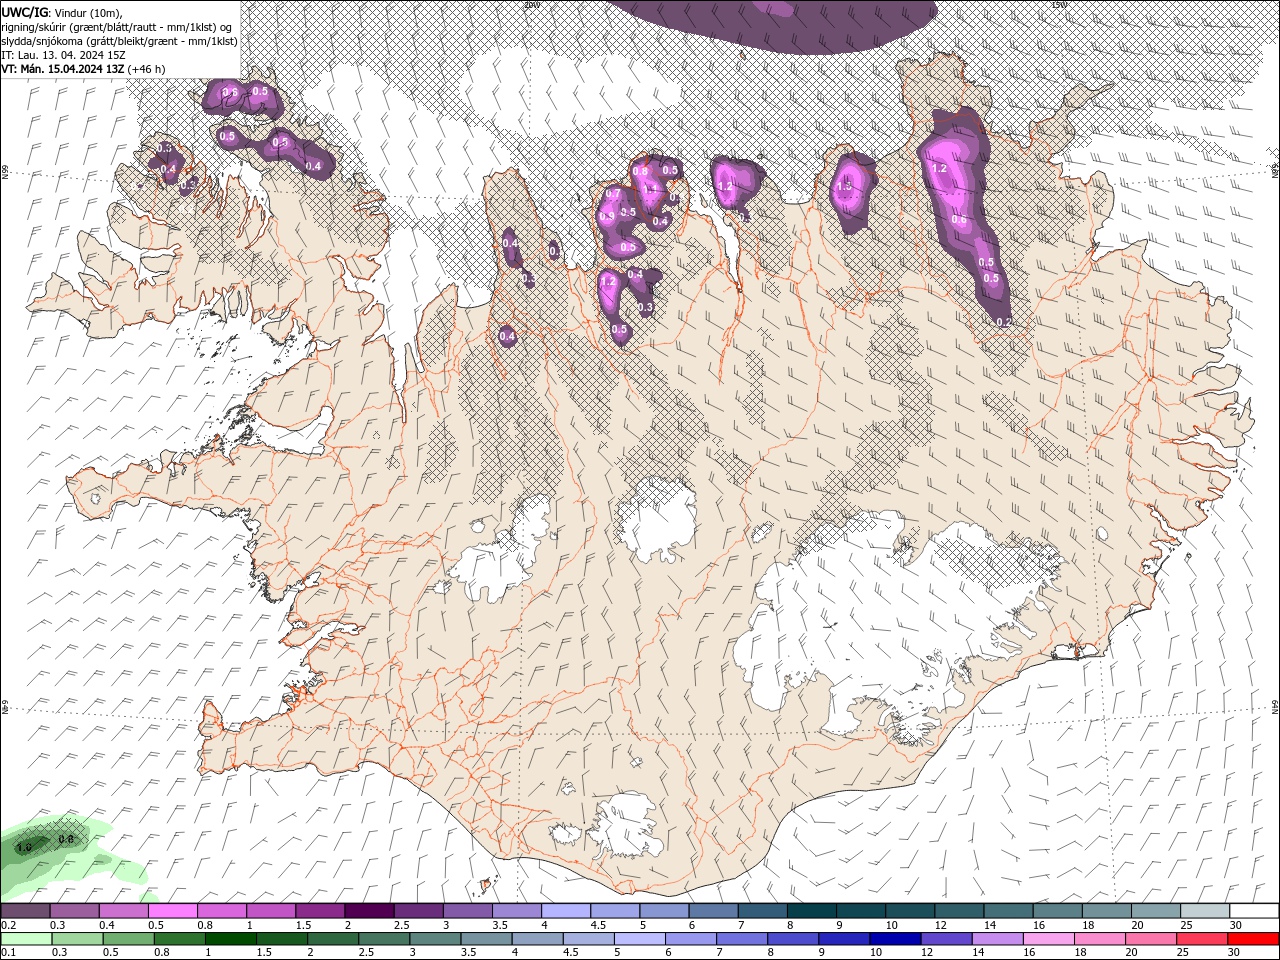This screenshot has width=1280, height=960.
Task: Click the darkest purple swatch at 2 in the snow scale
Action: click(x=369, y=911)
